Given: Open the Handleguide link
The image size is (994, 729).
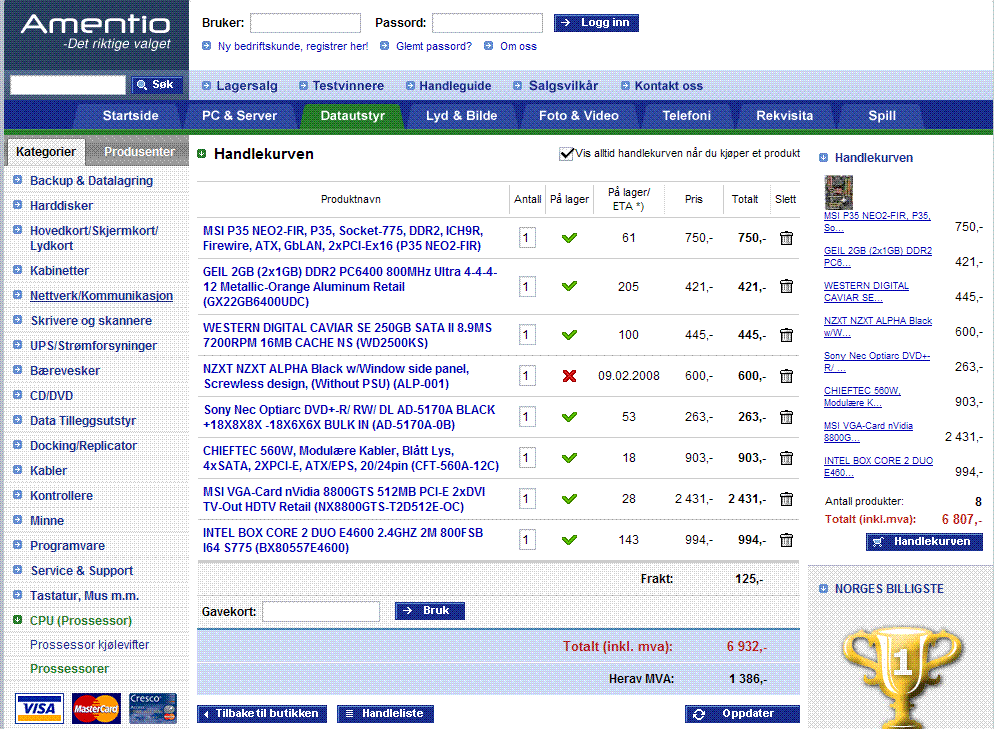Looking at the screenshot, I should point(455,86).
